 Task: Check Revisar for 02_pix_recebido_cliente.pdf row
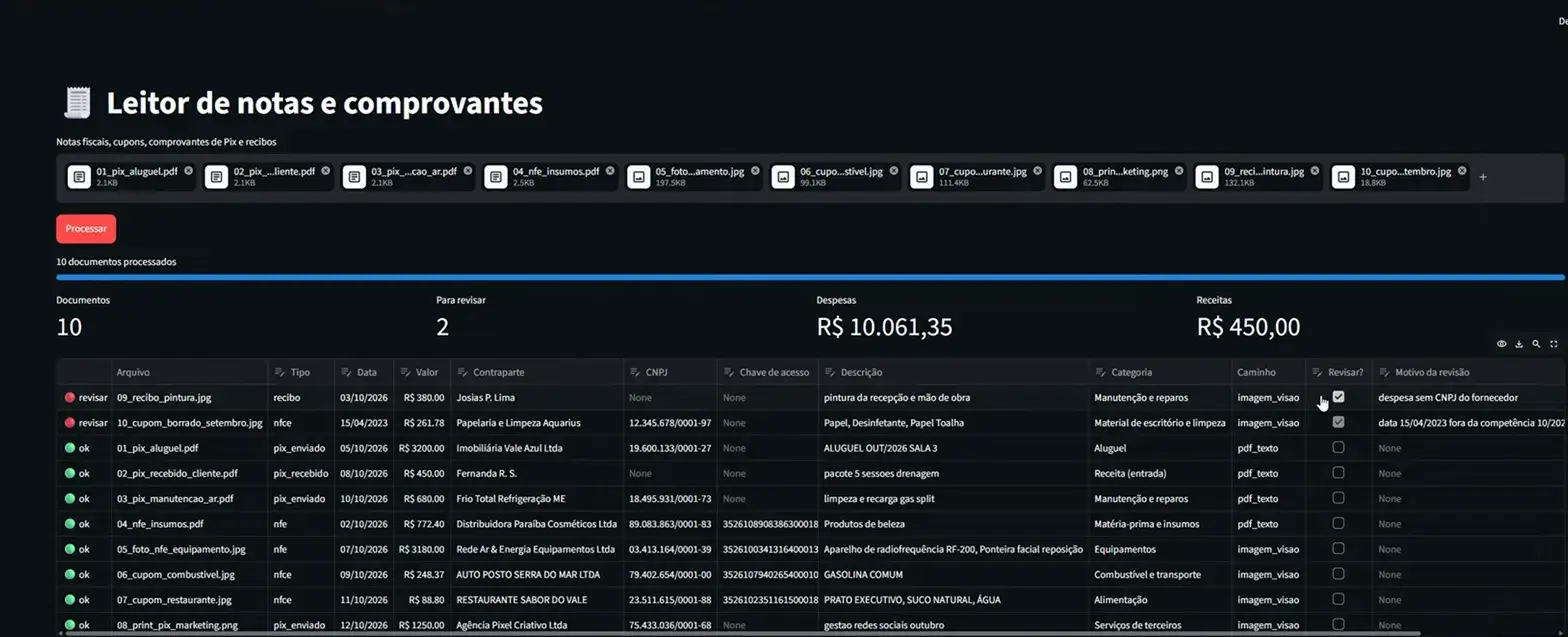[x=1338, y=473]
